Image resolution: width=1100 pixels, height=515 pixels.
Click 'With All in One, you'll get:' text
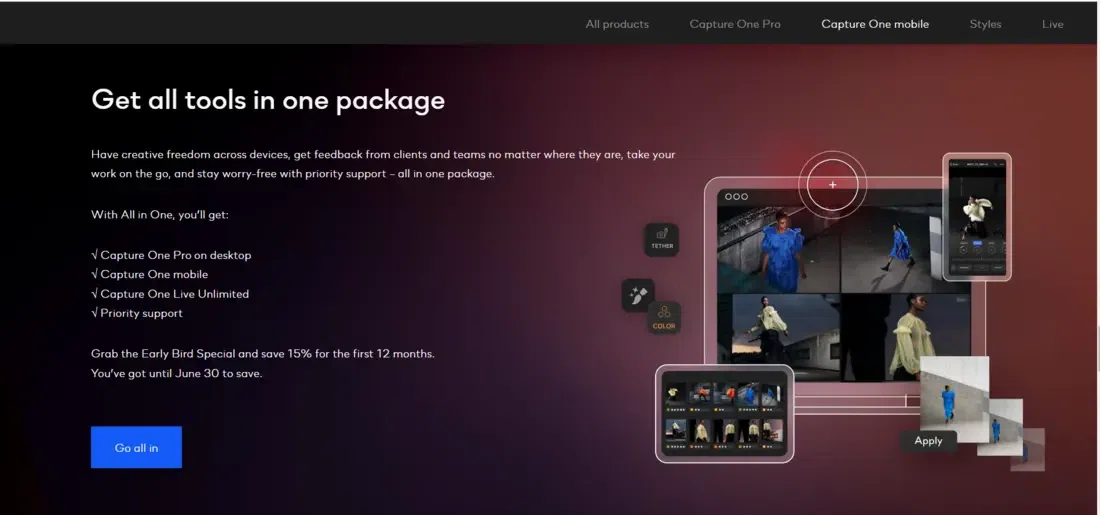pyautogui.click(x=160, y=215)
